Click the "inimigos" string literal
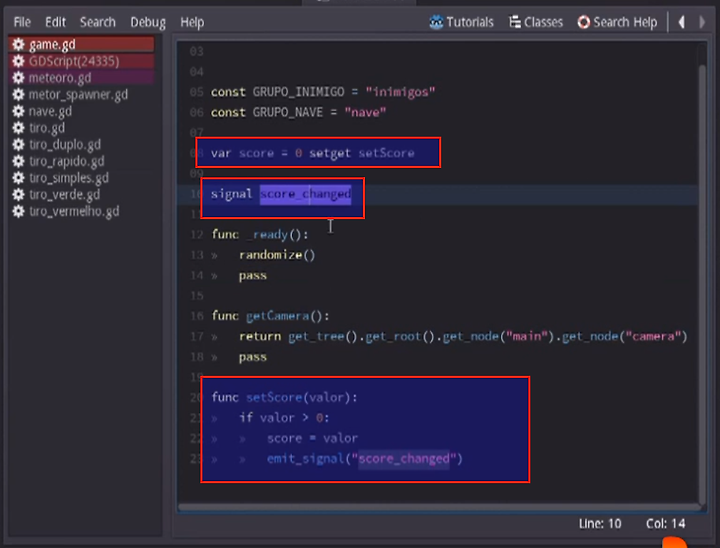 (400, 92)
